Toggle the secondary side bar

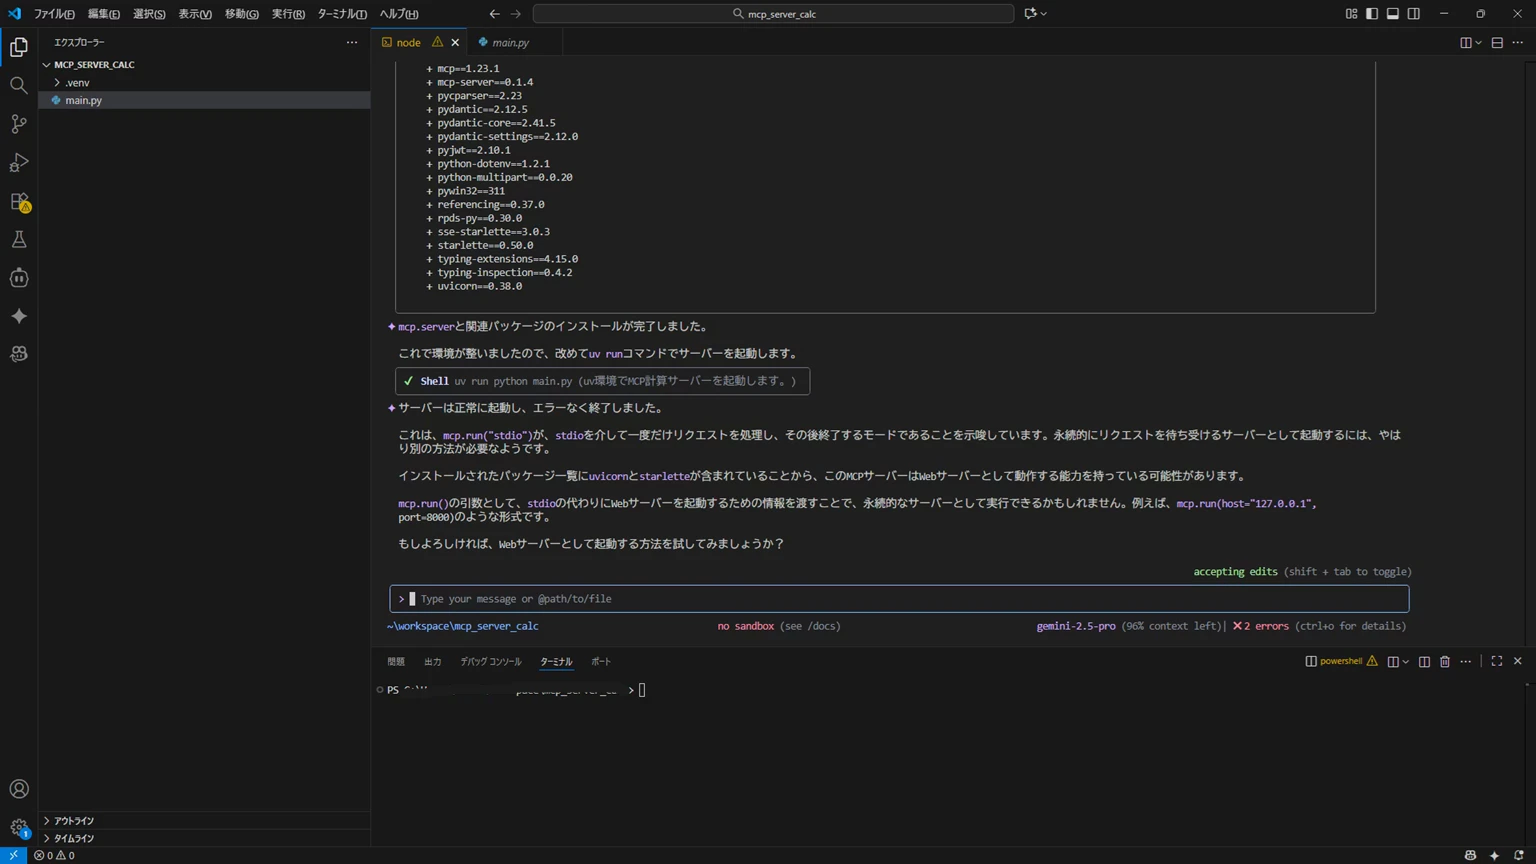[x=1414, y=14]
